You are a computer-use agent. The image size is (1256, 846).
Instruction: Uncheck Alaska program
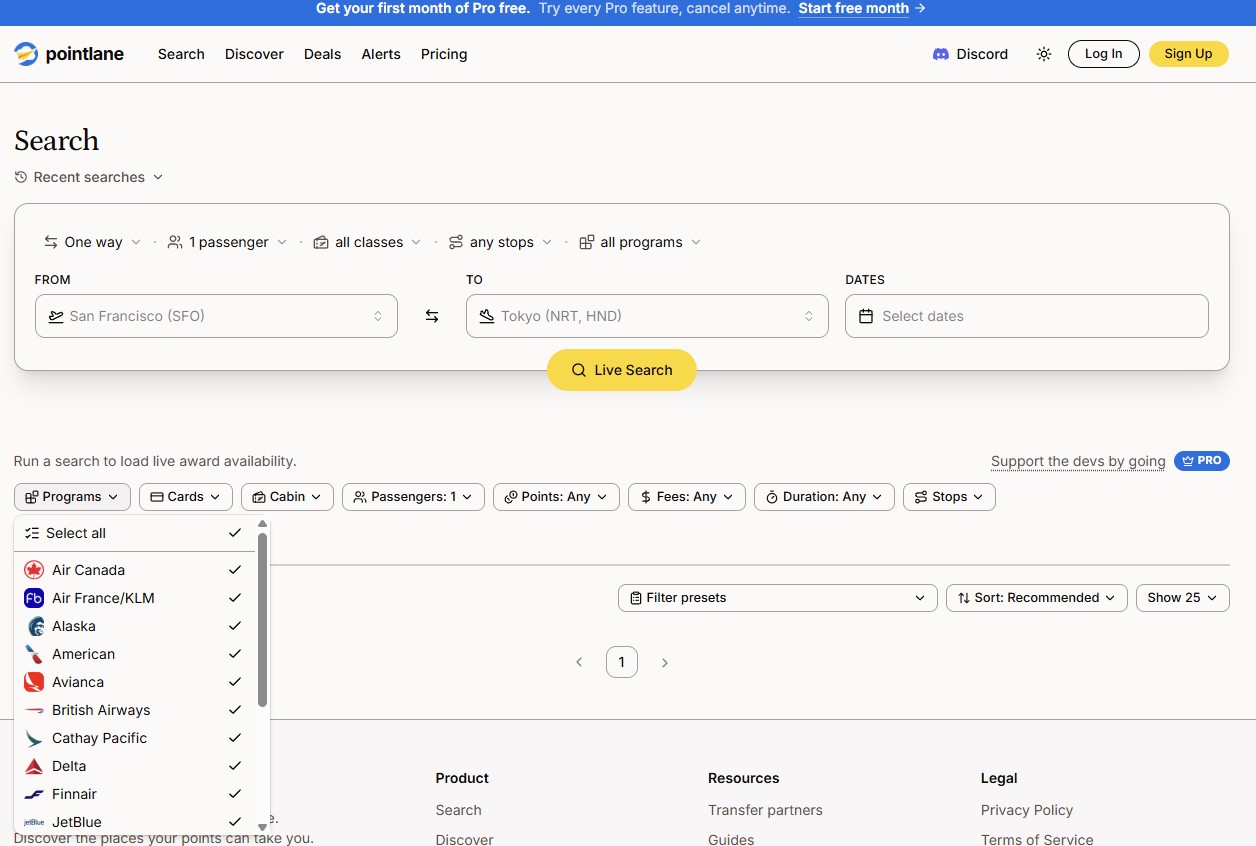click(x=235, y=626)
